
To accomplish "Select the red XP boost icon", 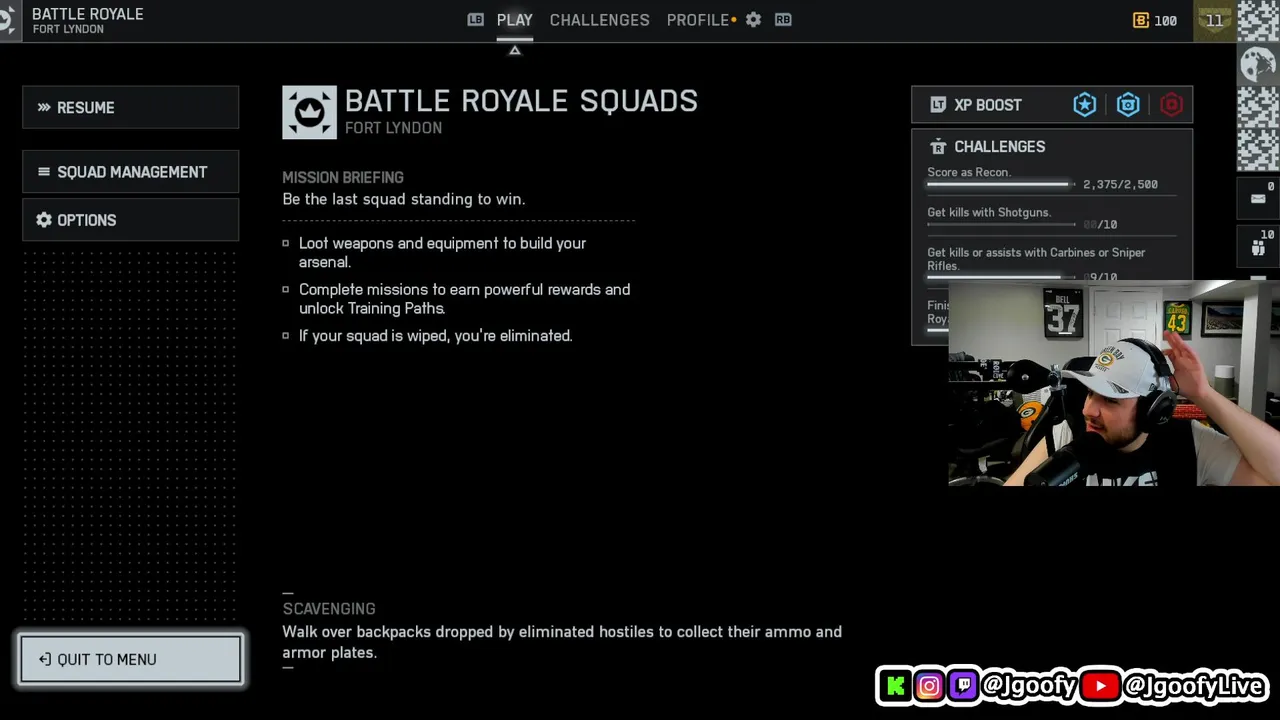I will (x=1171, y=105).
